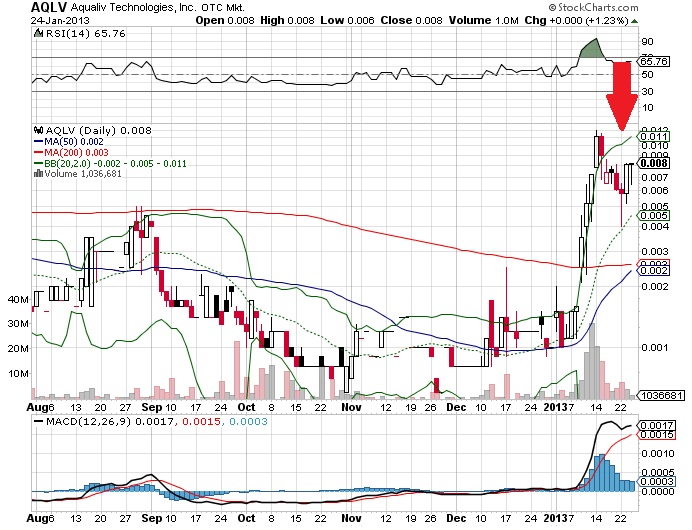Click the Sep label under price chart
This screenshot has width=692, height=530.
tap(152, 407)
